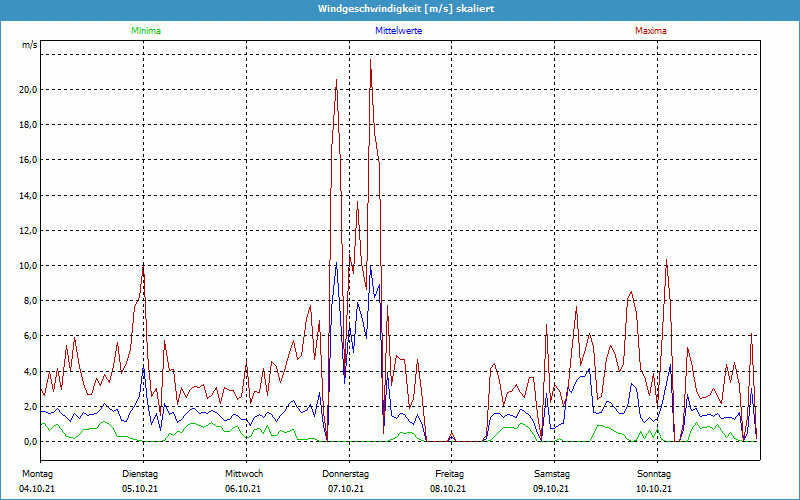Image resolution: width=800 pixels, height=500 pixels.
Task: Click the 18,0 y-axis value
Action: pyautogui.click(x=28, y=125)
